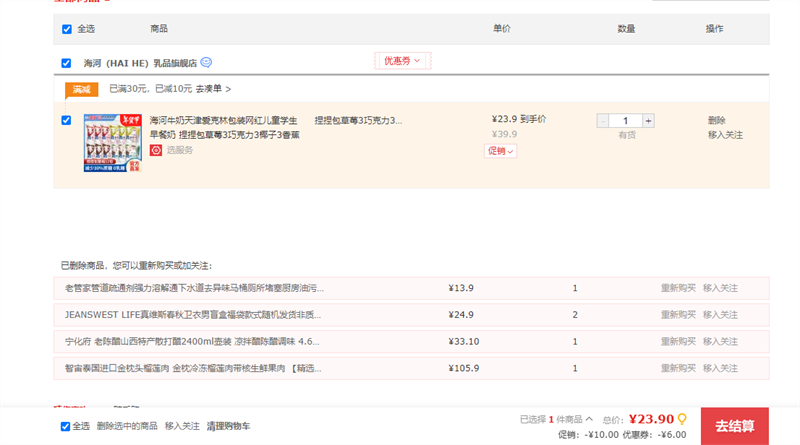This screenshot has width=800, height=445.
Task: Click 删除 to remove the milk item
Action: pos(716,120)
